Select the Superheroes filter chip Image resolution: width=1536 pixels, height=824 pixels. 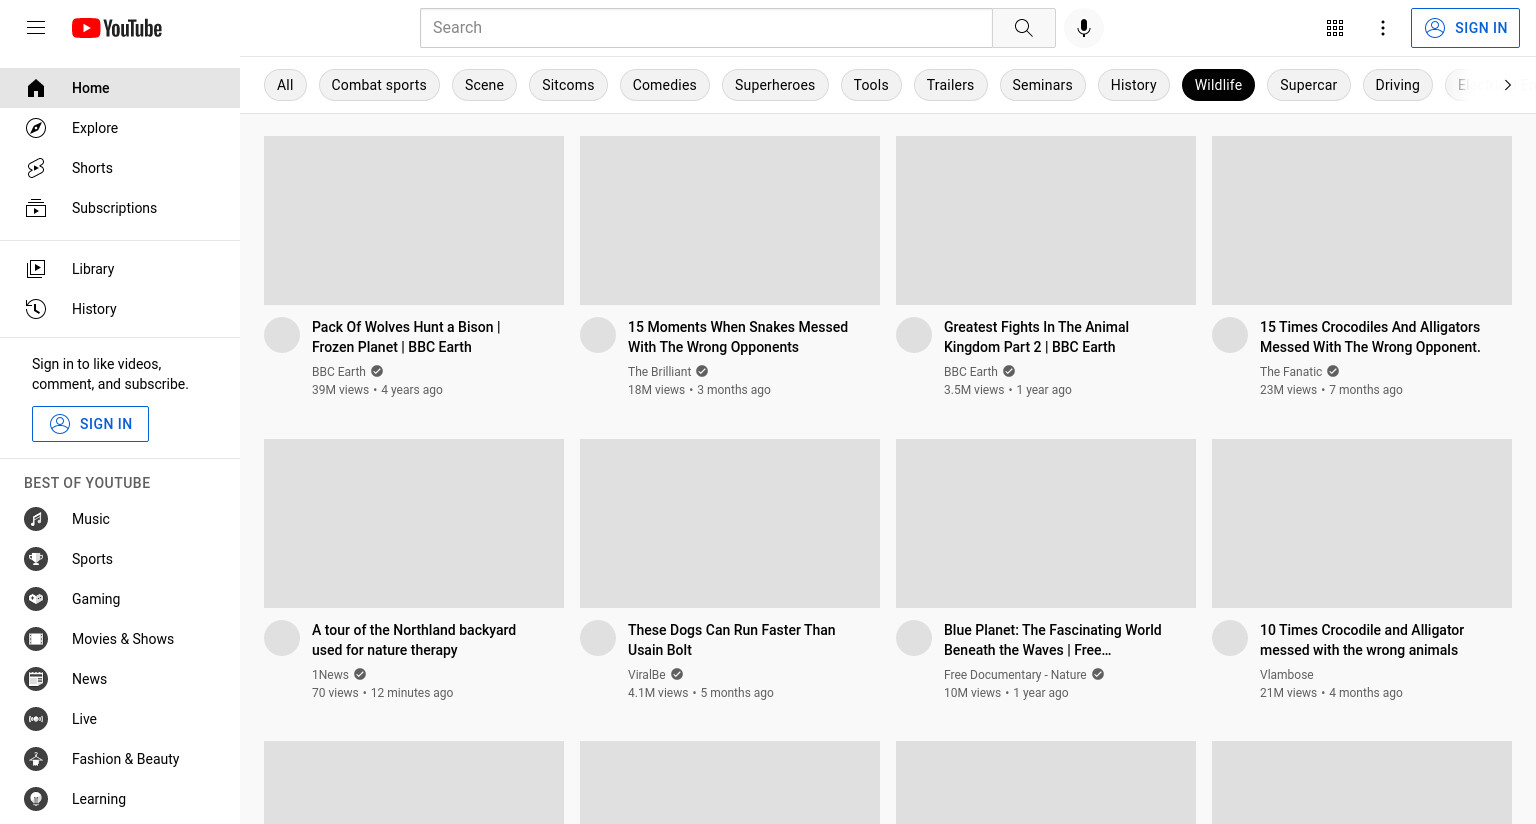tap(775, 85)
